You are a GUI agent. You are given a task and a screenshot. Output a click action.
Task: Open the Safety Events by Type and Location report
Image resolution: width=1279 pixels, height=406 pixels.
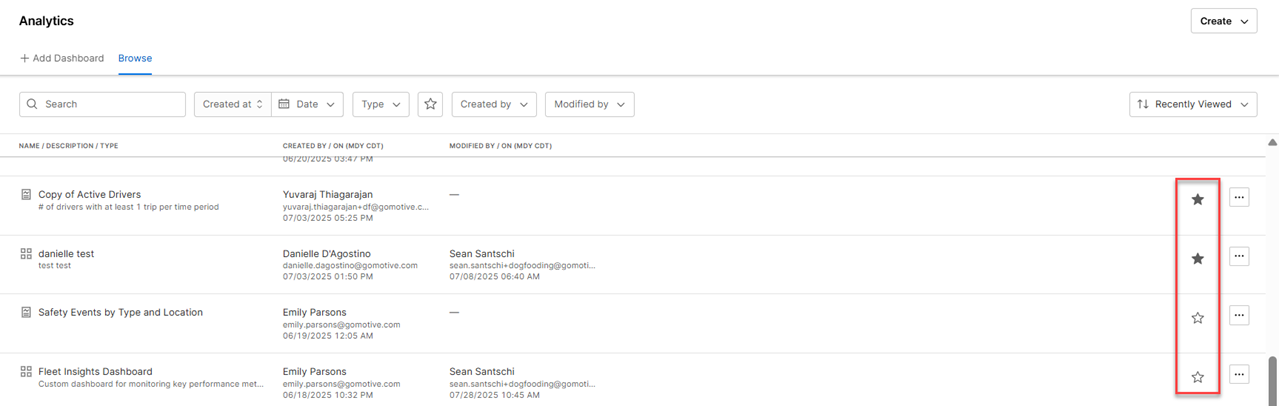tap(120, 312)
